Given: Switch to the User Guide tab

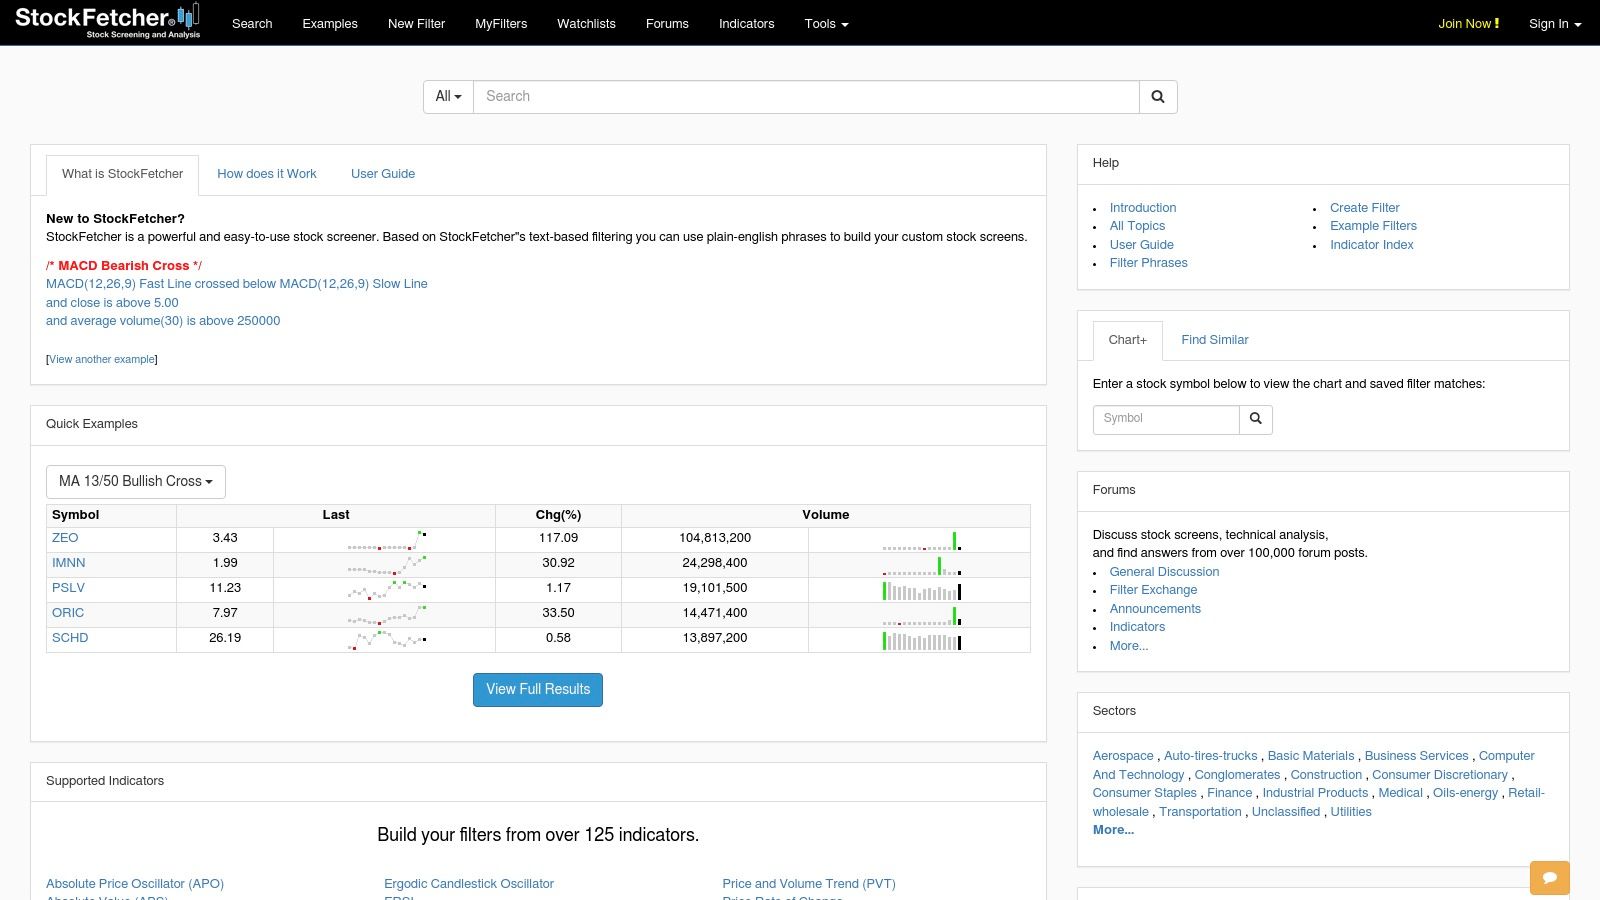Looking at the screenshot, I should tap(383, 174).
